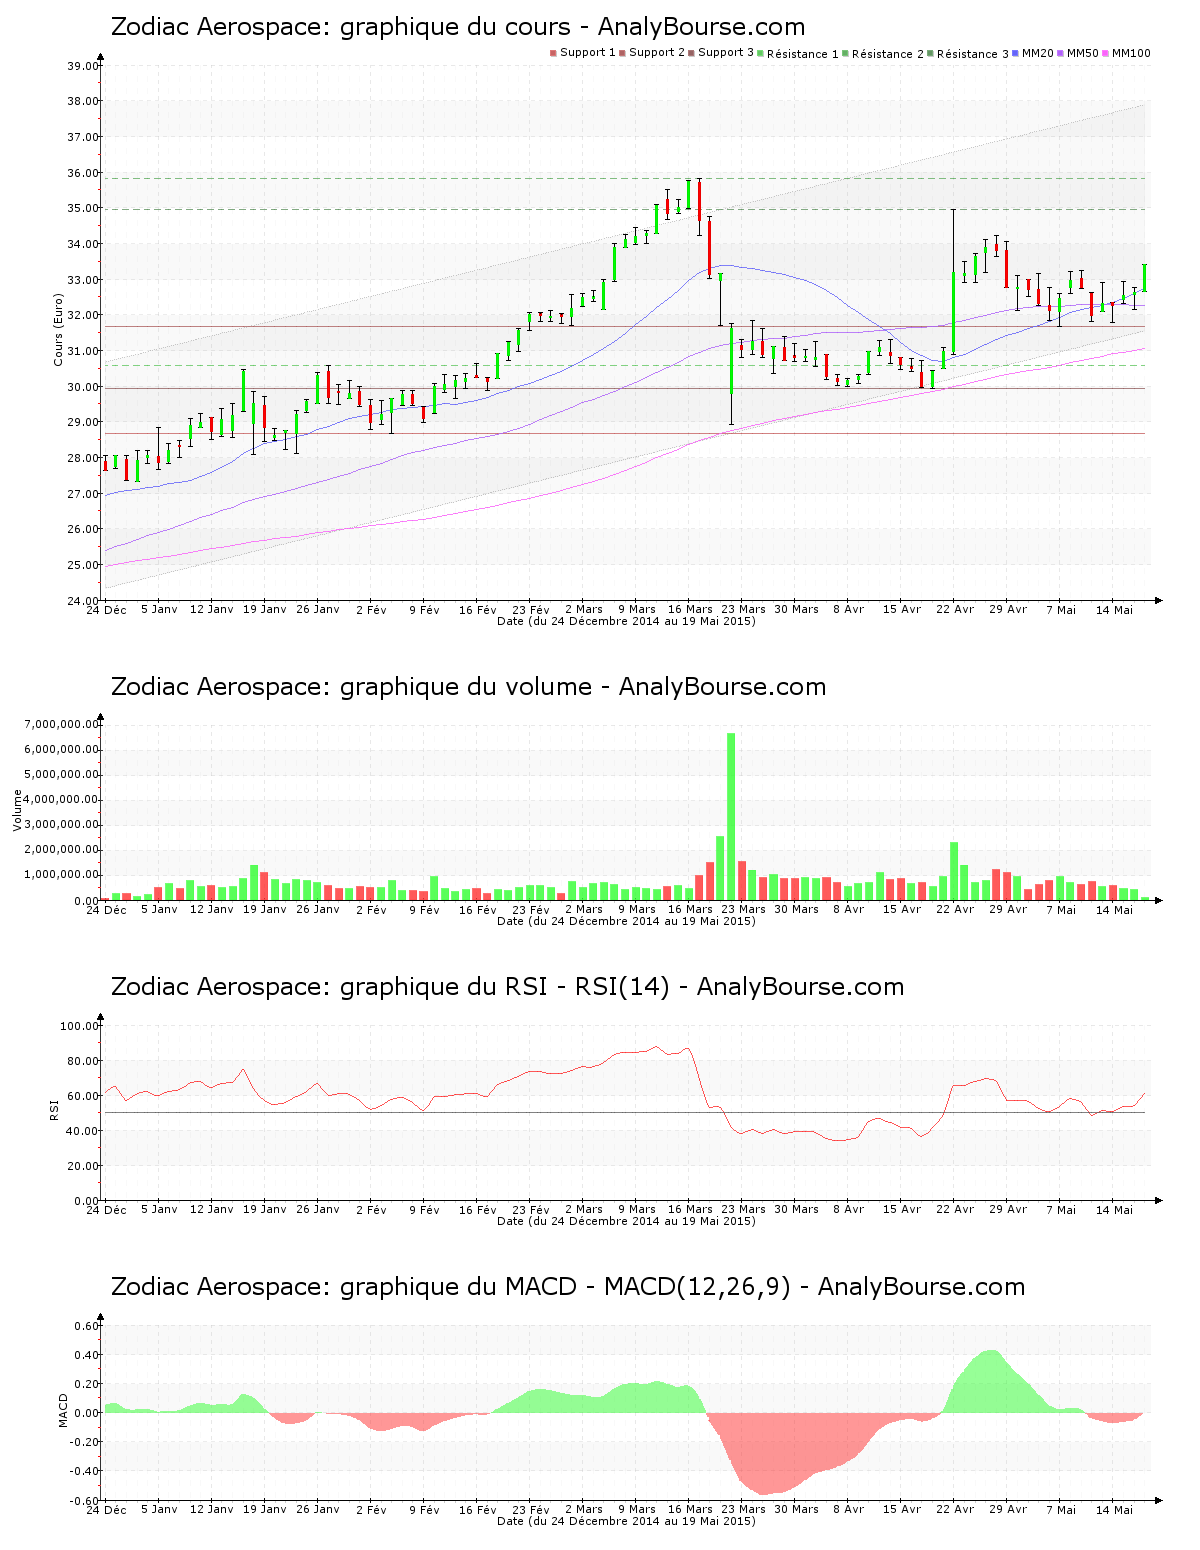Click the Résistance 2 legend entry
Image resolution: width=1200 pixels, height=1550 pixels.
click(x=883, y=53)
